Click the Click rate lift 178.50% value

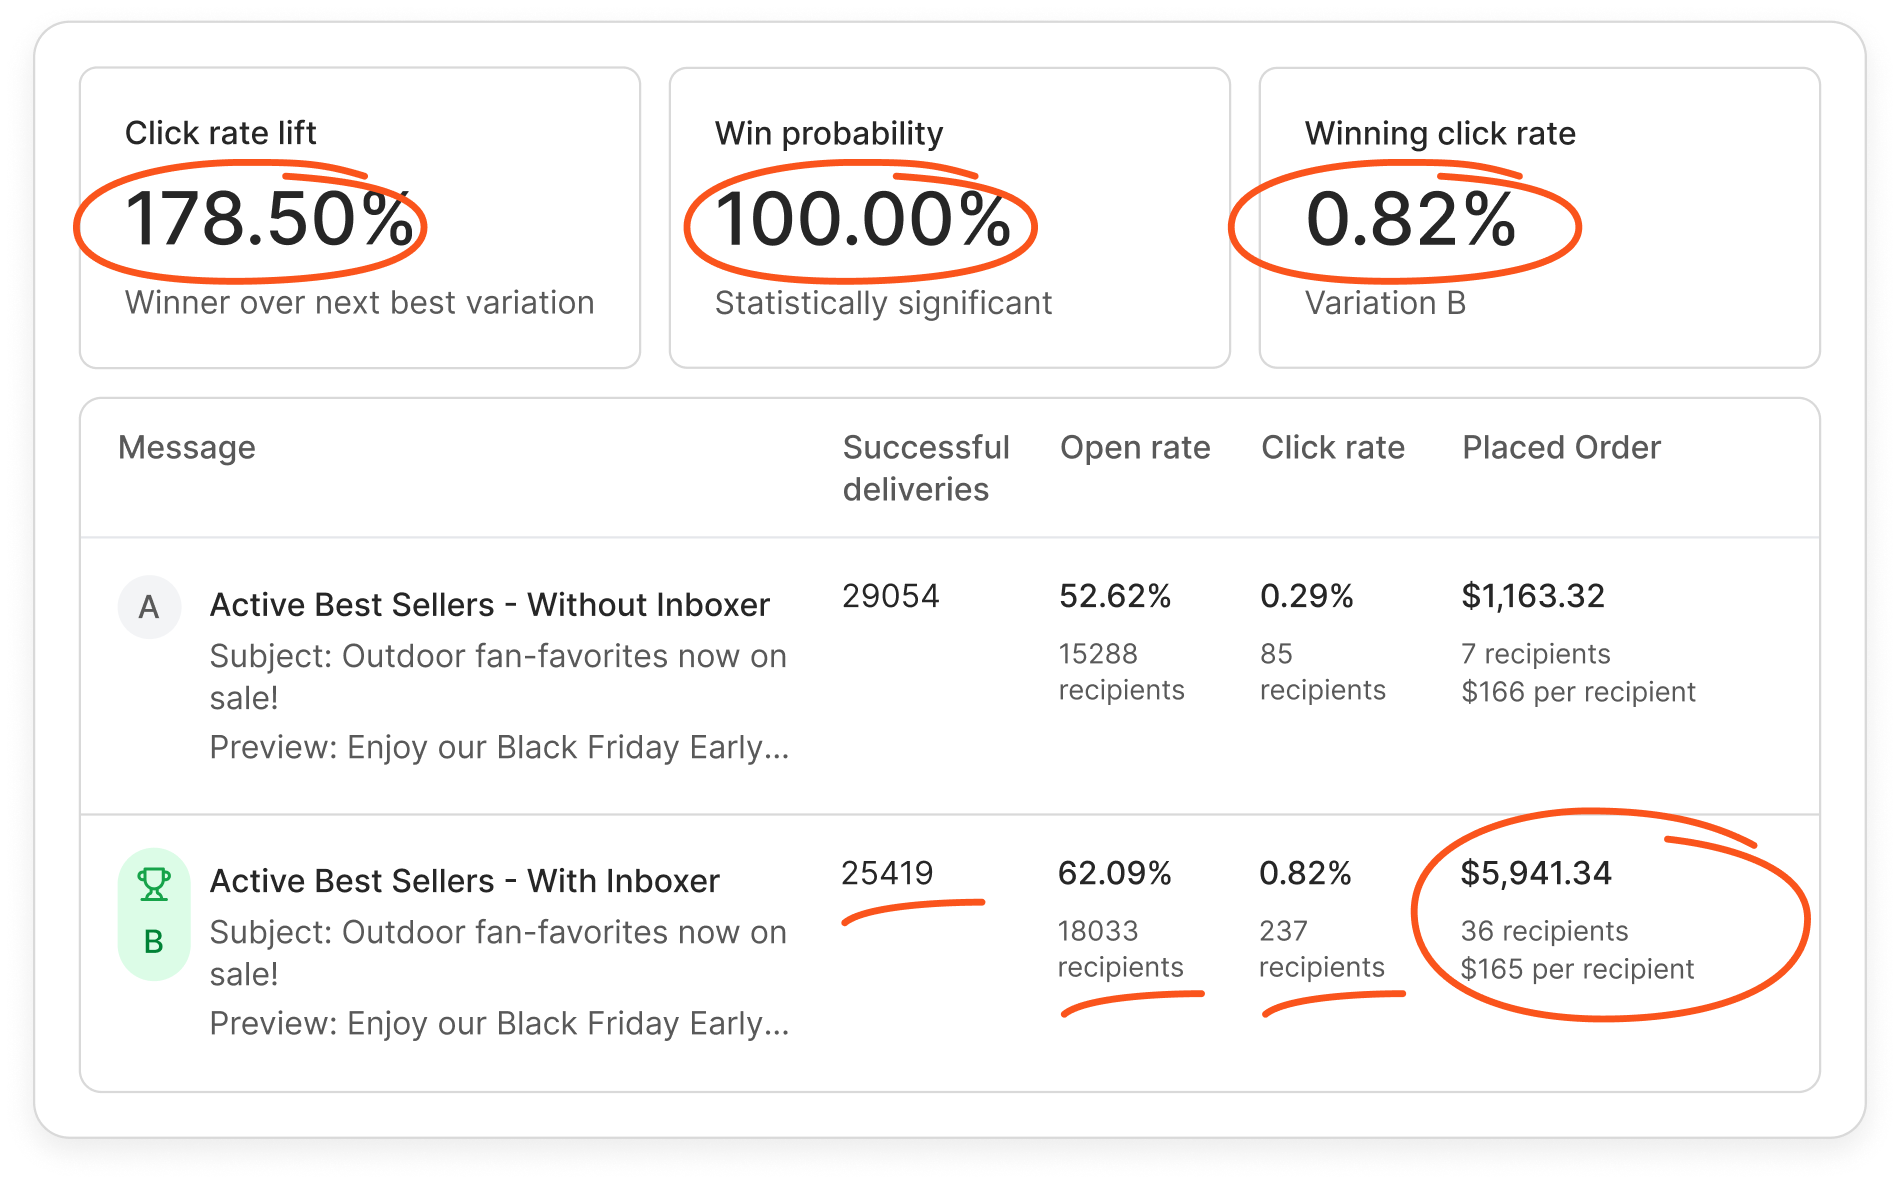269,219
